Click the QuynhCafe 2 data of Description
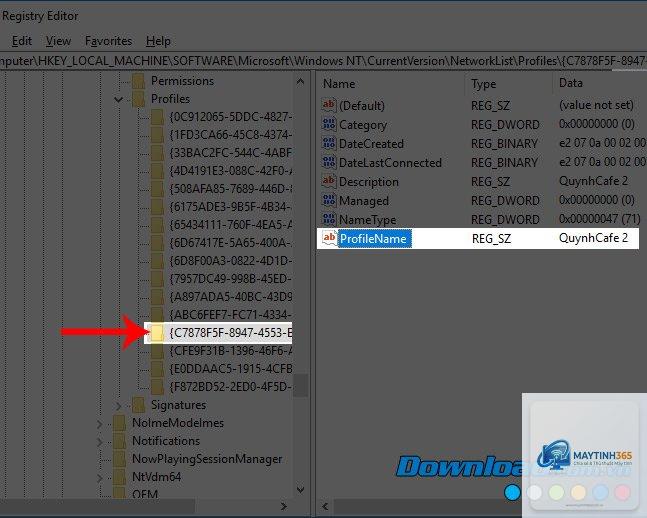 pyautogui.click(x=593, y=181)
